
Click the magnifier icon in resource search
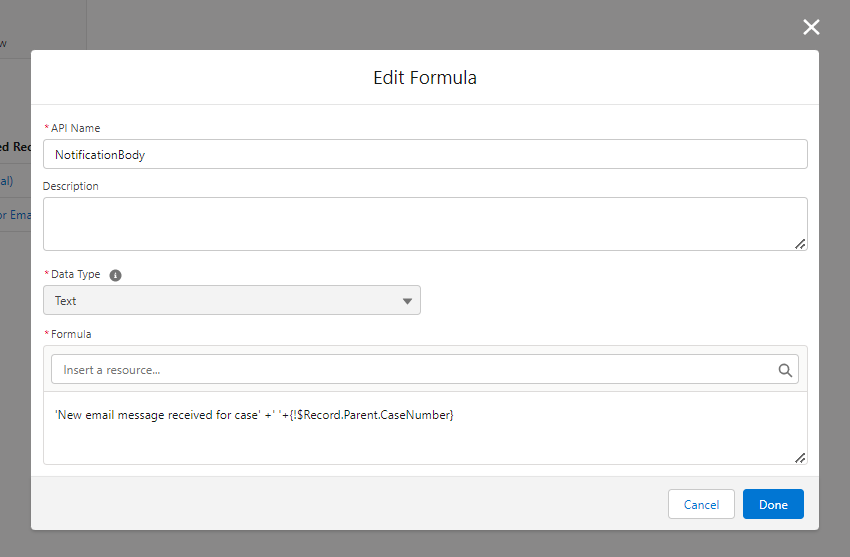click(785, 370)
